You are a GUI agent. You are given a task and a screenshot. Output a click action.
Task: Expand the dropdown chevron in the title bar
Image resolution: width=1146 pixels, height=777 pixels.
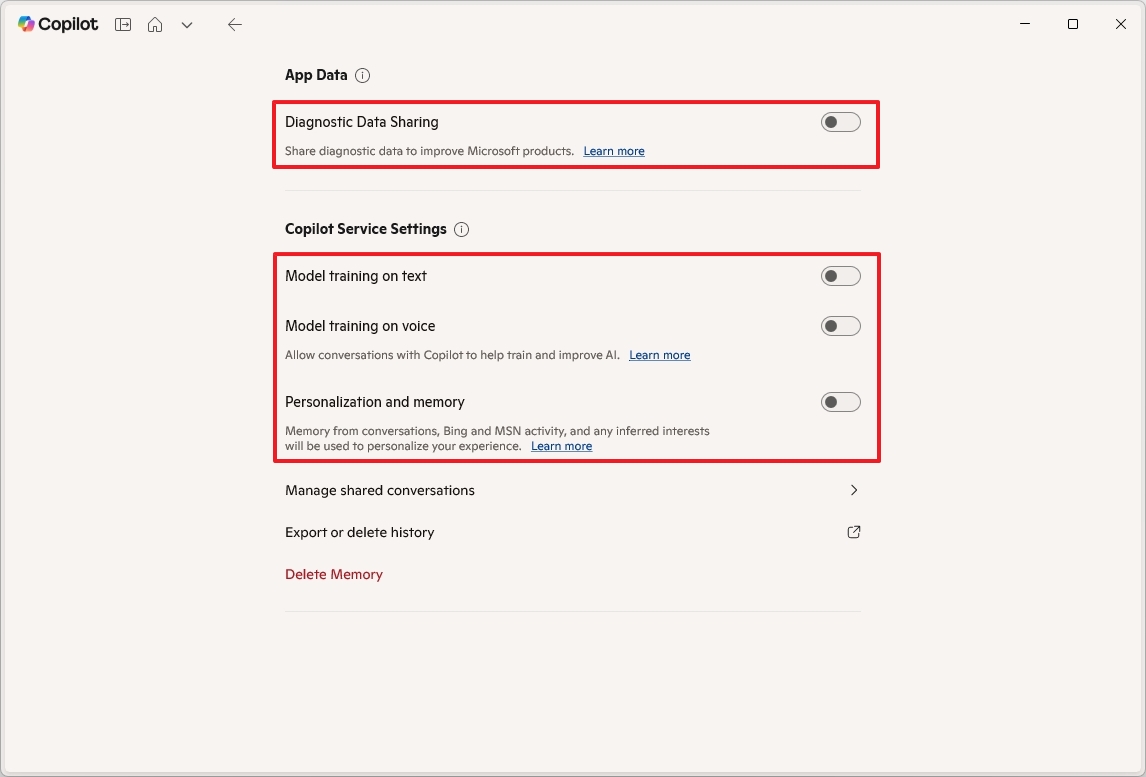[x=186, y=24]
